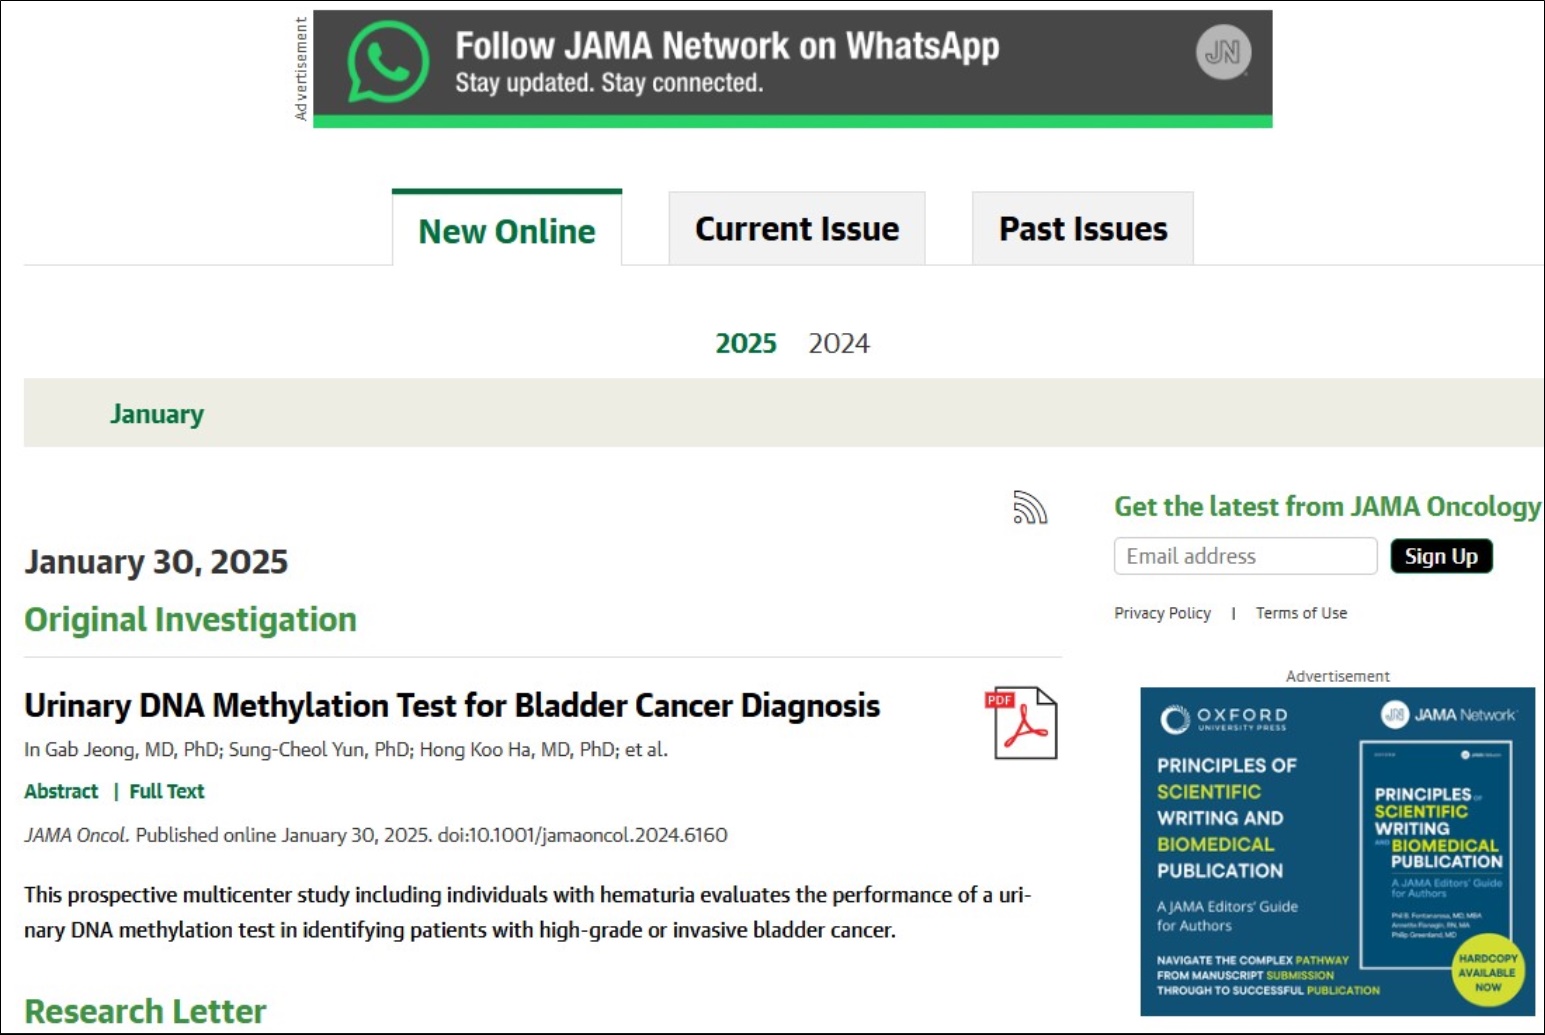Click the JAMA Network logo in ad
The width and height of the screenshot is (1545, 1035).
pyautogui.click(x=1449, y=715)
